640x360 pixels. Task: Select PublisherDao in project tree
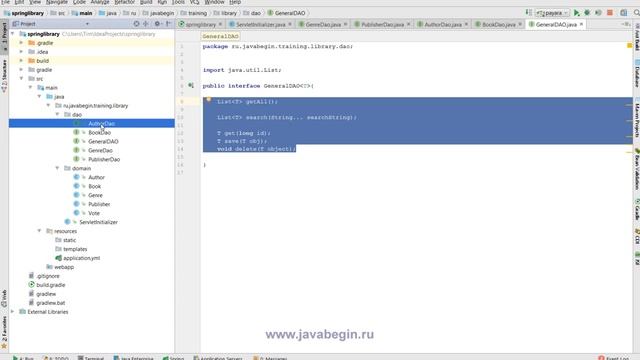(x=104, y=160)
